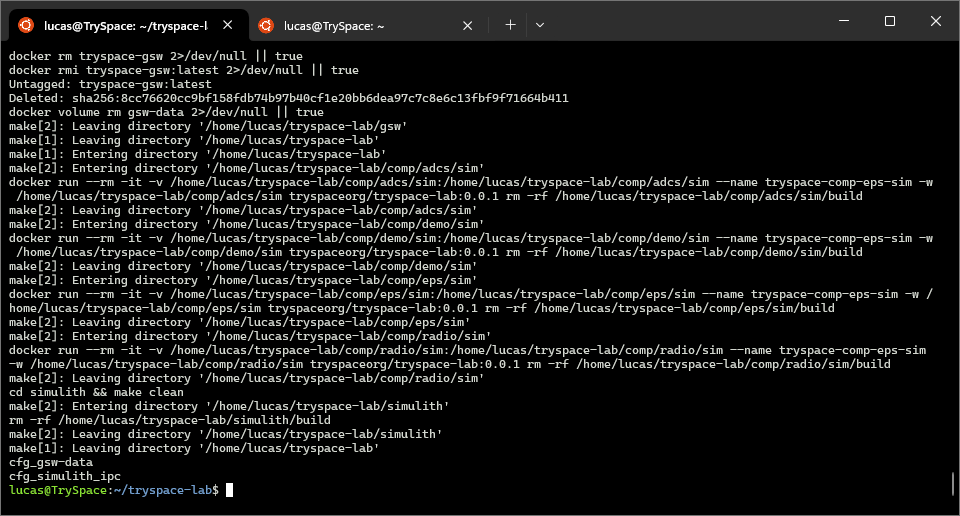The image size is (960, 516).
Task: Click 'Leaving directory' line for comp/adcs/sim
Action: tap(243, 211)
